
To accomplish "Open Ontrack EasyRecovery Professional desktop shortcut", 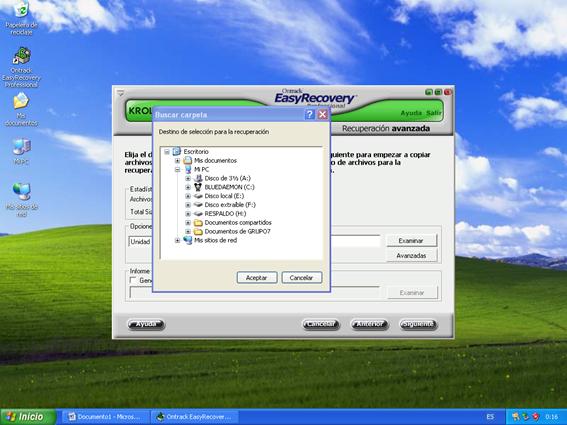I will click(21, 67).
